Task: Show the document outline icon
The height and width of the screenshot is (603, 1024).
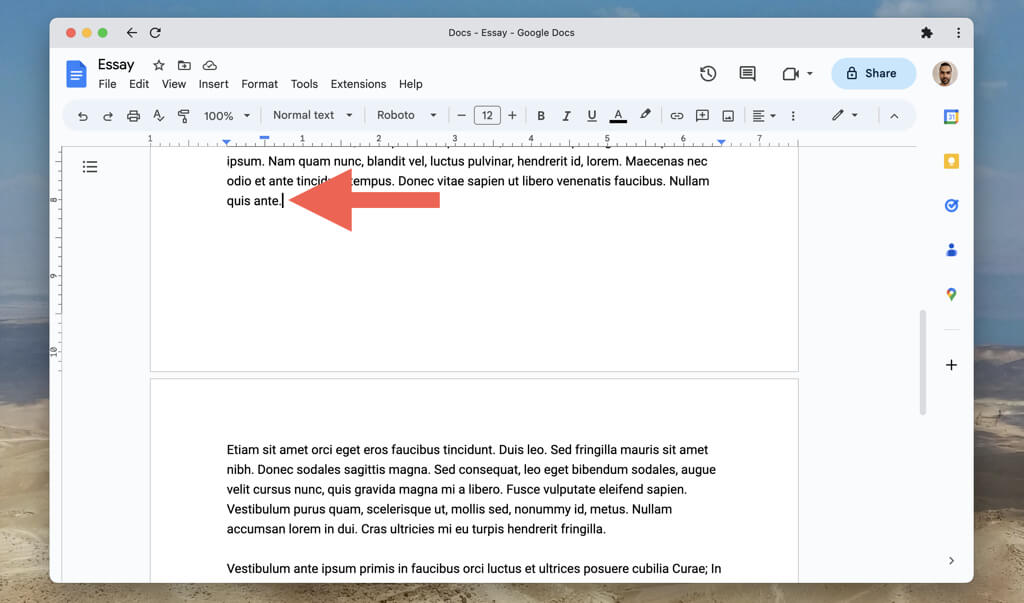Action: (90, 167)
